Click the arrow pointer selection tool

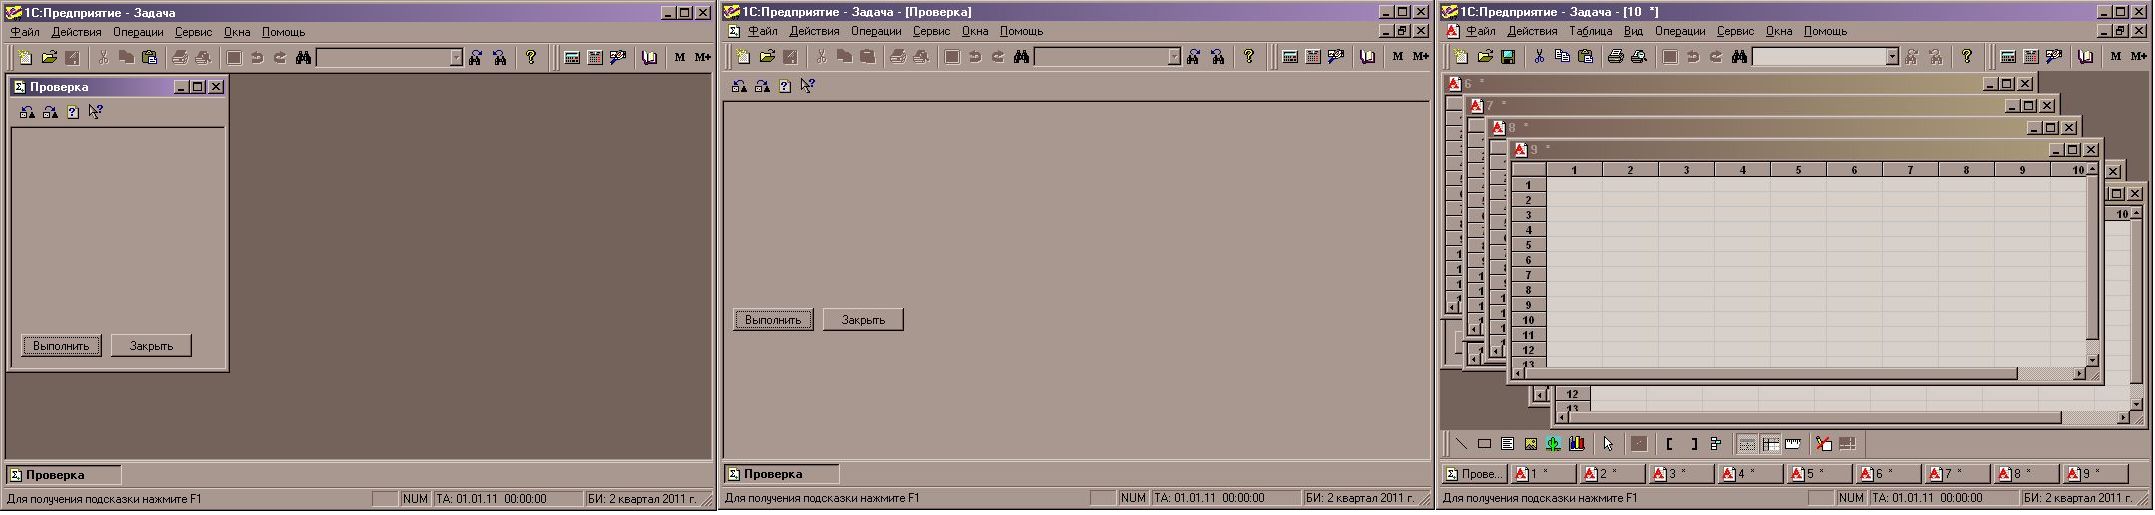pos(1608,444)
